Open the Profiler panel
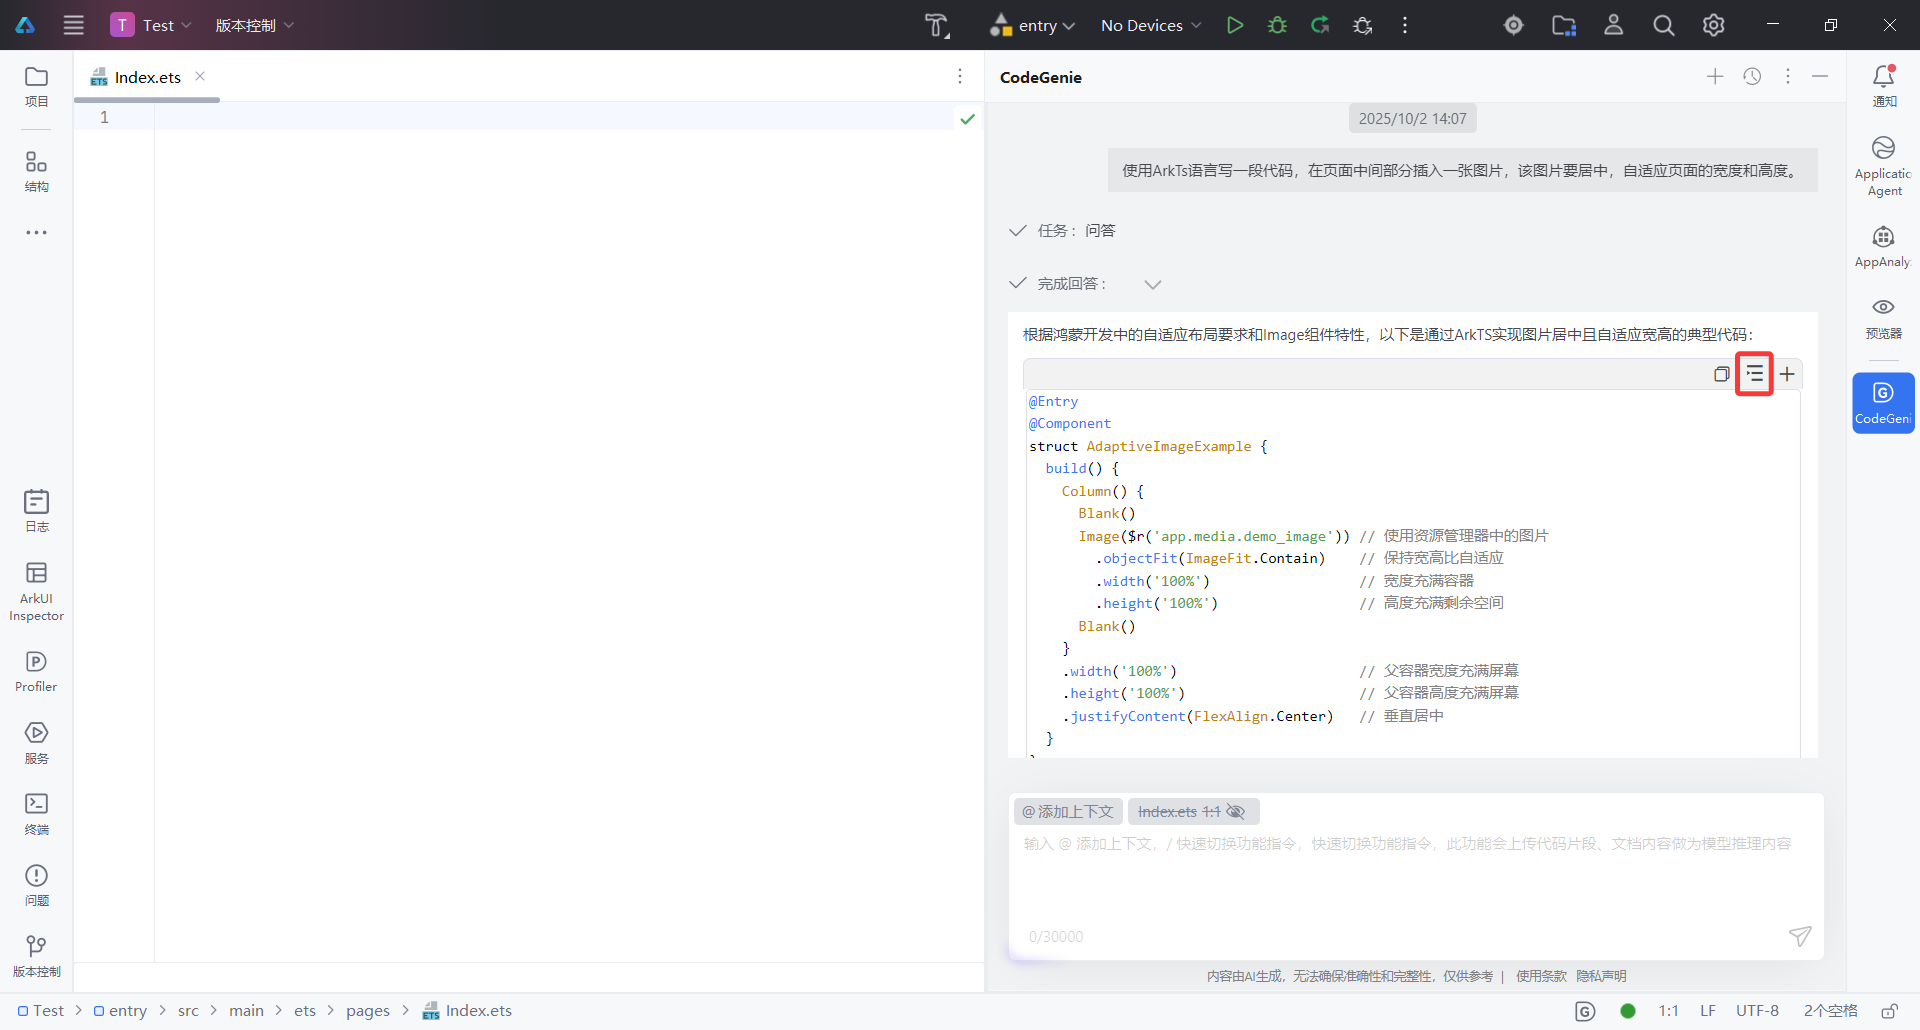1920x1030 pixels. pyautogui.click(x=37, y=671)
